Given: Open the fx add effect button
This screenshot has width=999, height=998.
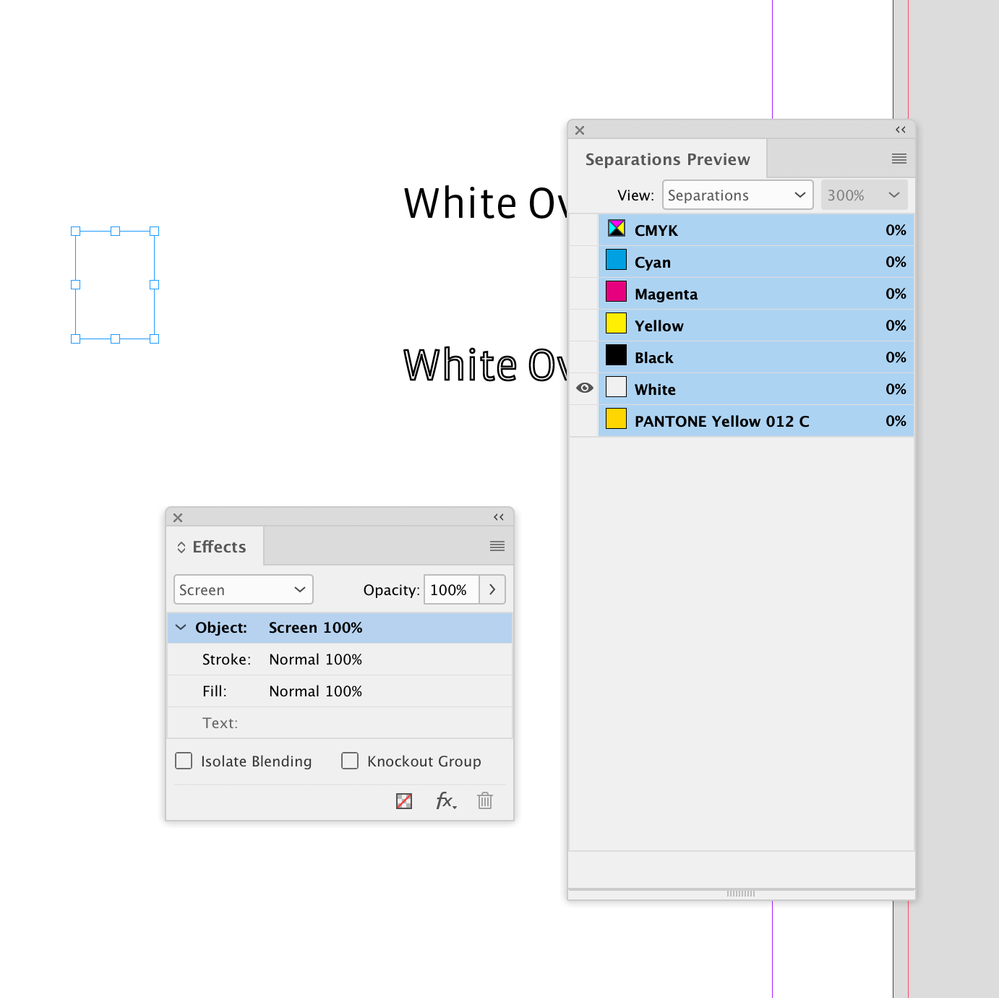Looking at the screenshot, I should pyautogui.click(x=445, y=801).
